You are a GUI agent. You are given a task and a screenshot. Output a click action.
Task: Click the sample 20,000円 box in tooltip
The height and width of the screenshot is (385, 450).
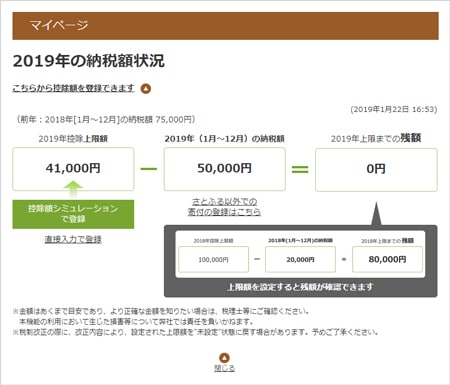click(x=300, y=259)
